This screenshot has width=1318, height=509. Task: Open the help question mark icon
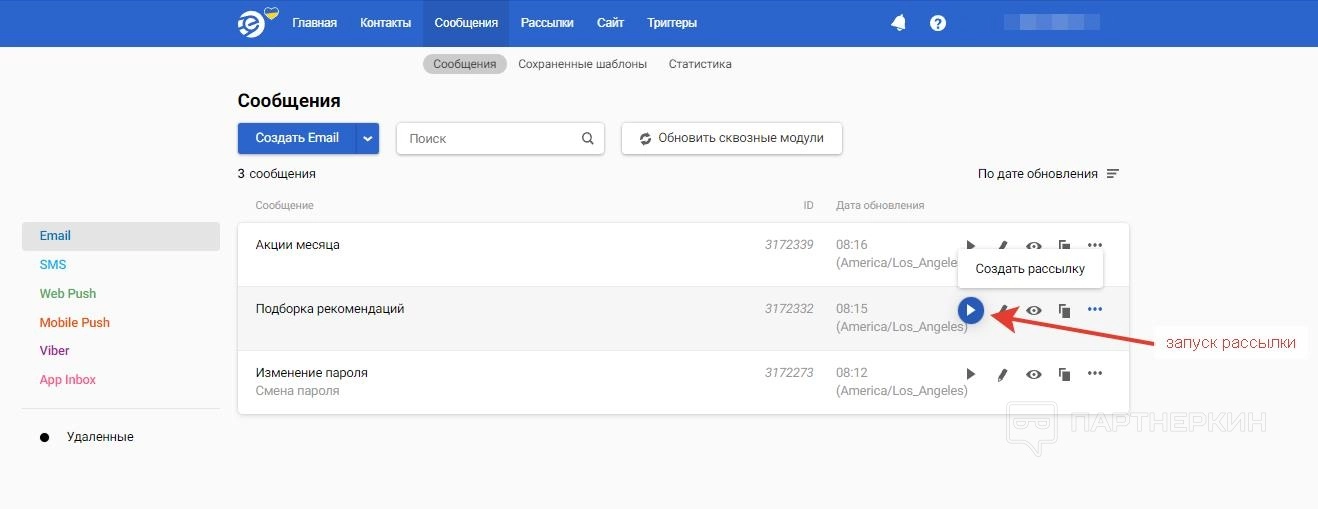(938, 23)
